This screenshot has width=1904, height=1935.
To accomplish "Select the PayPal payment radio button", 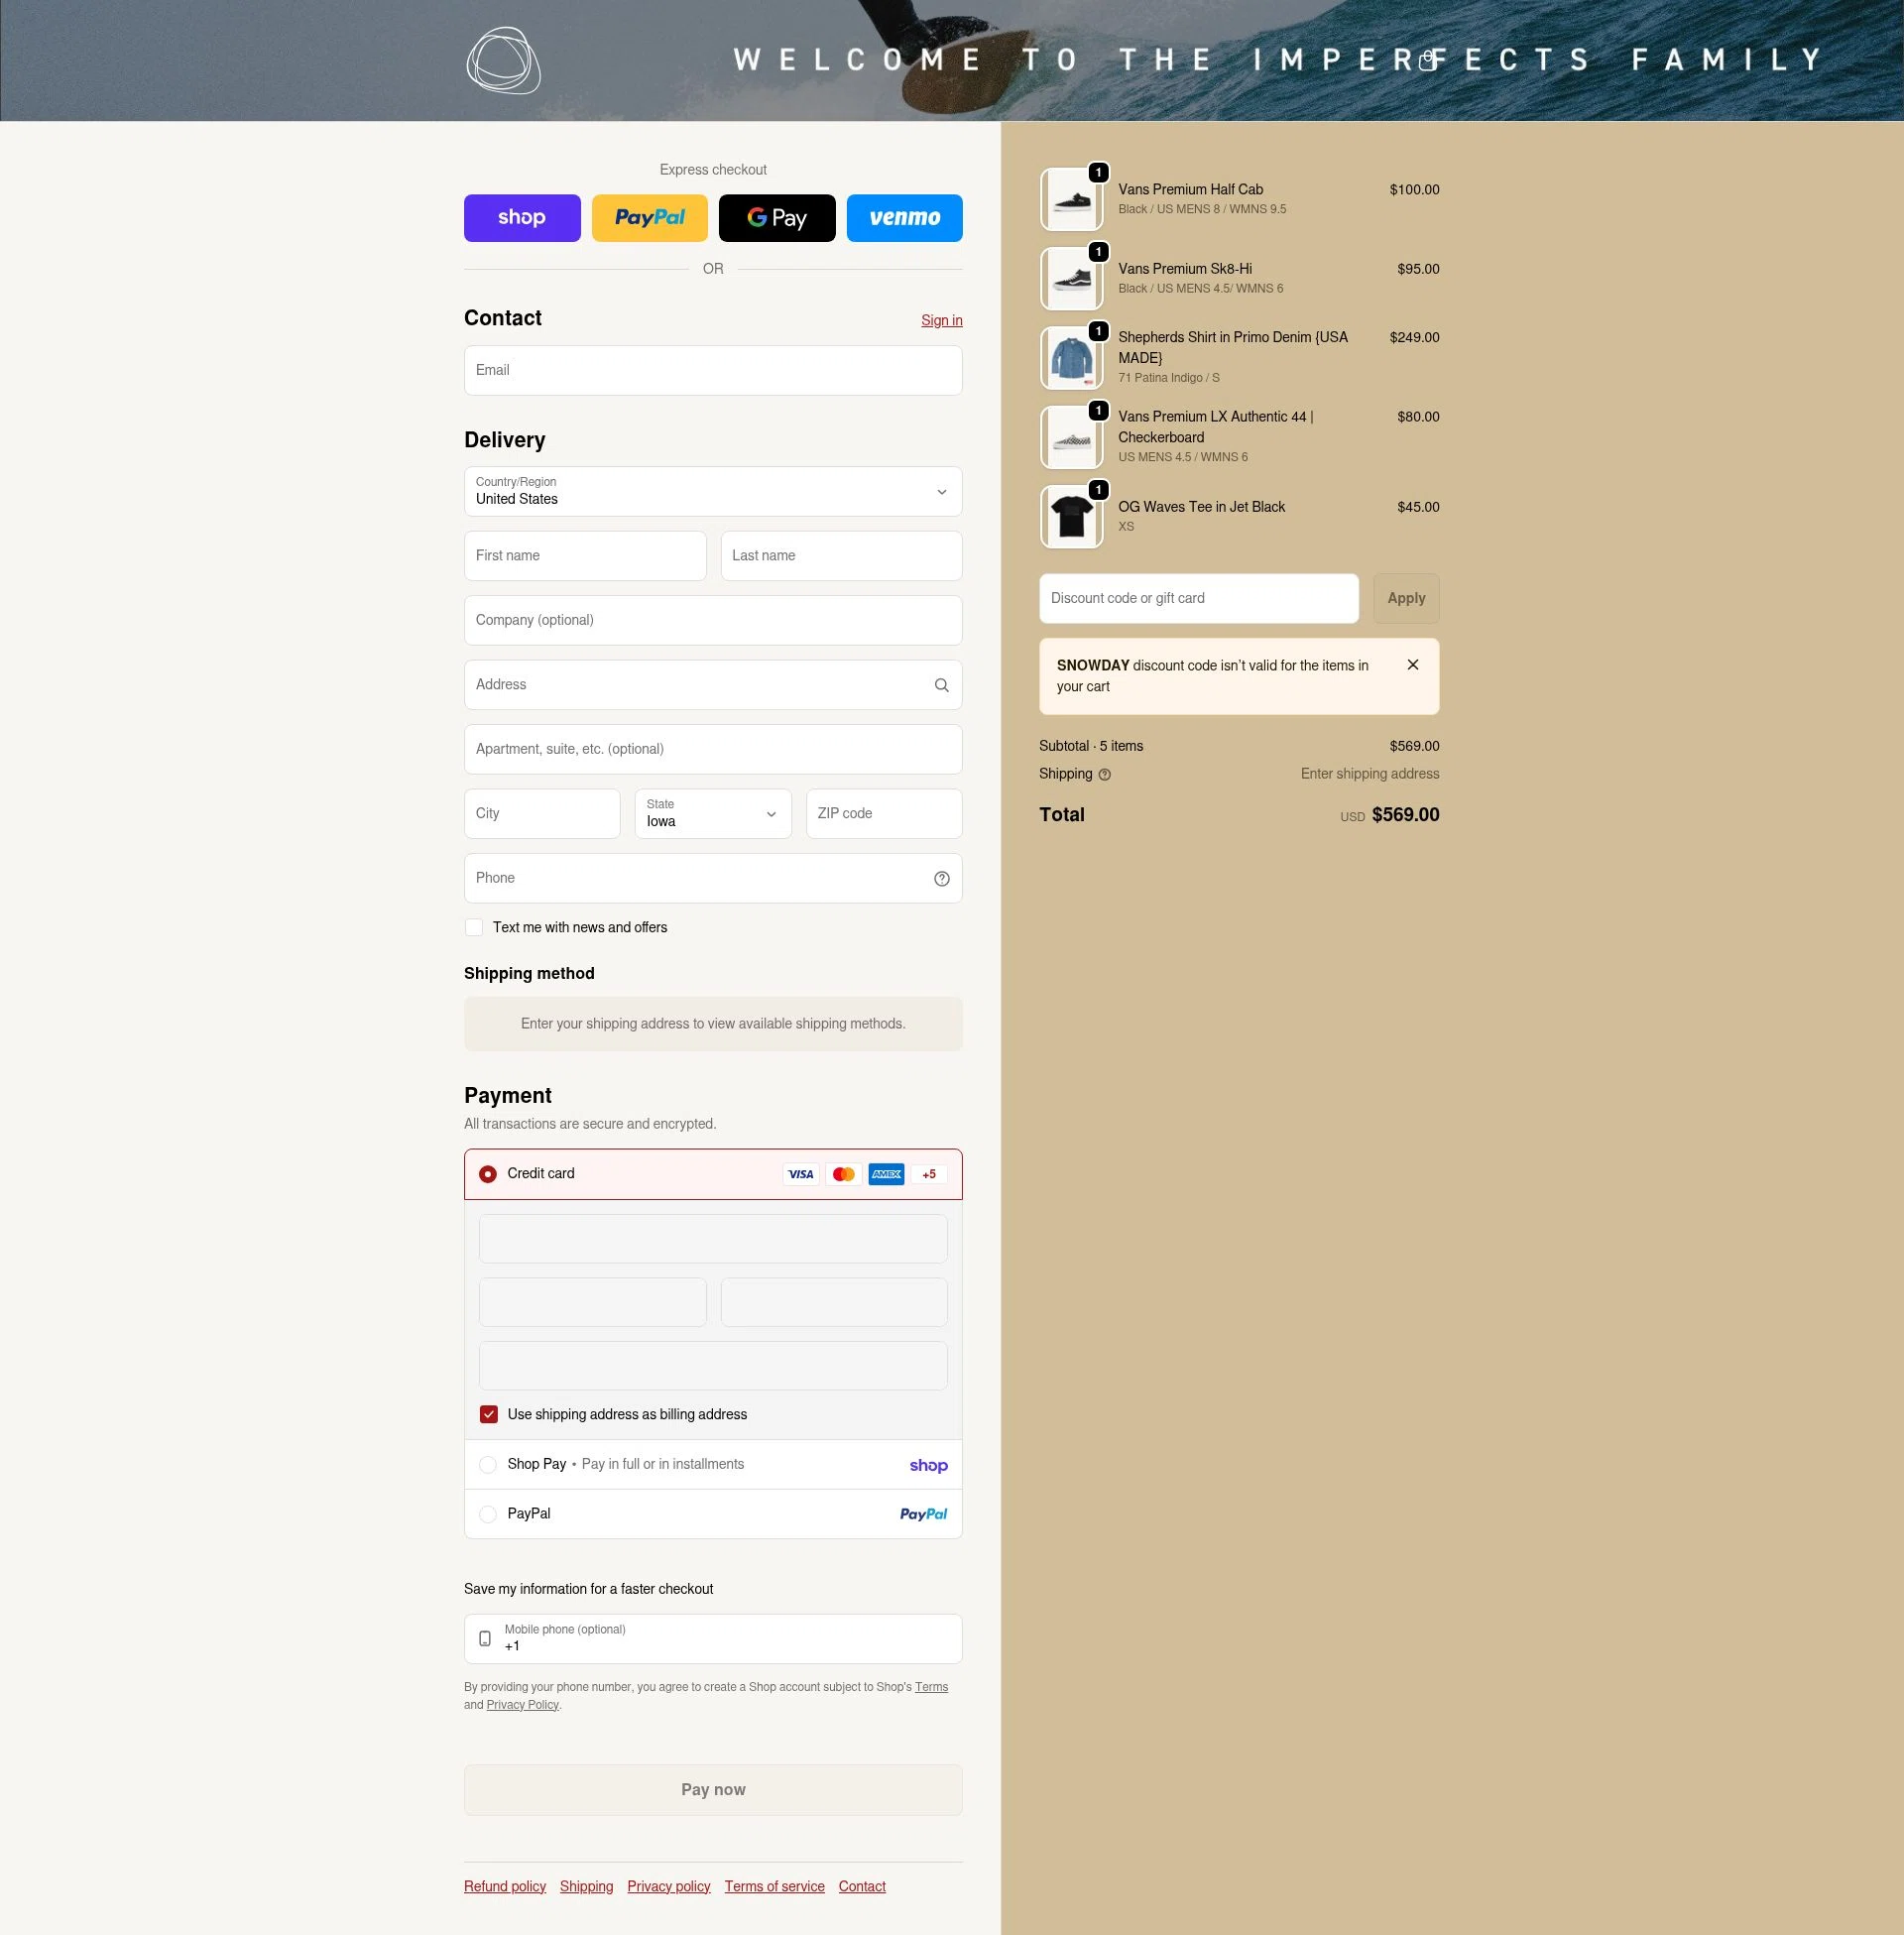I will 488,1513.
